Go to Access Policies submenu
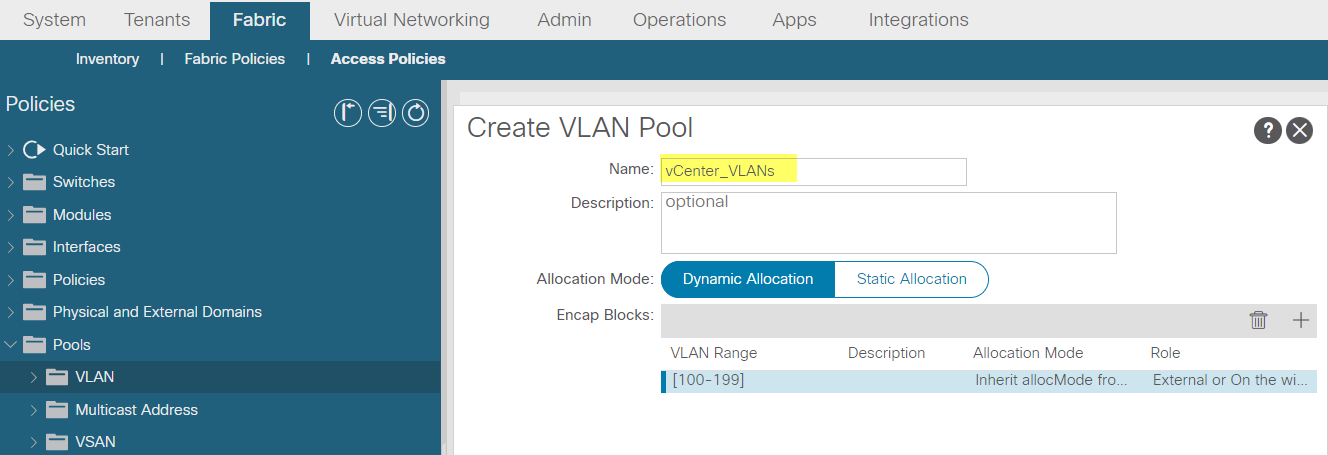Screen dimensions: 1328x455 point(388,59)
